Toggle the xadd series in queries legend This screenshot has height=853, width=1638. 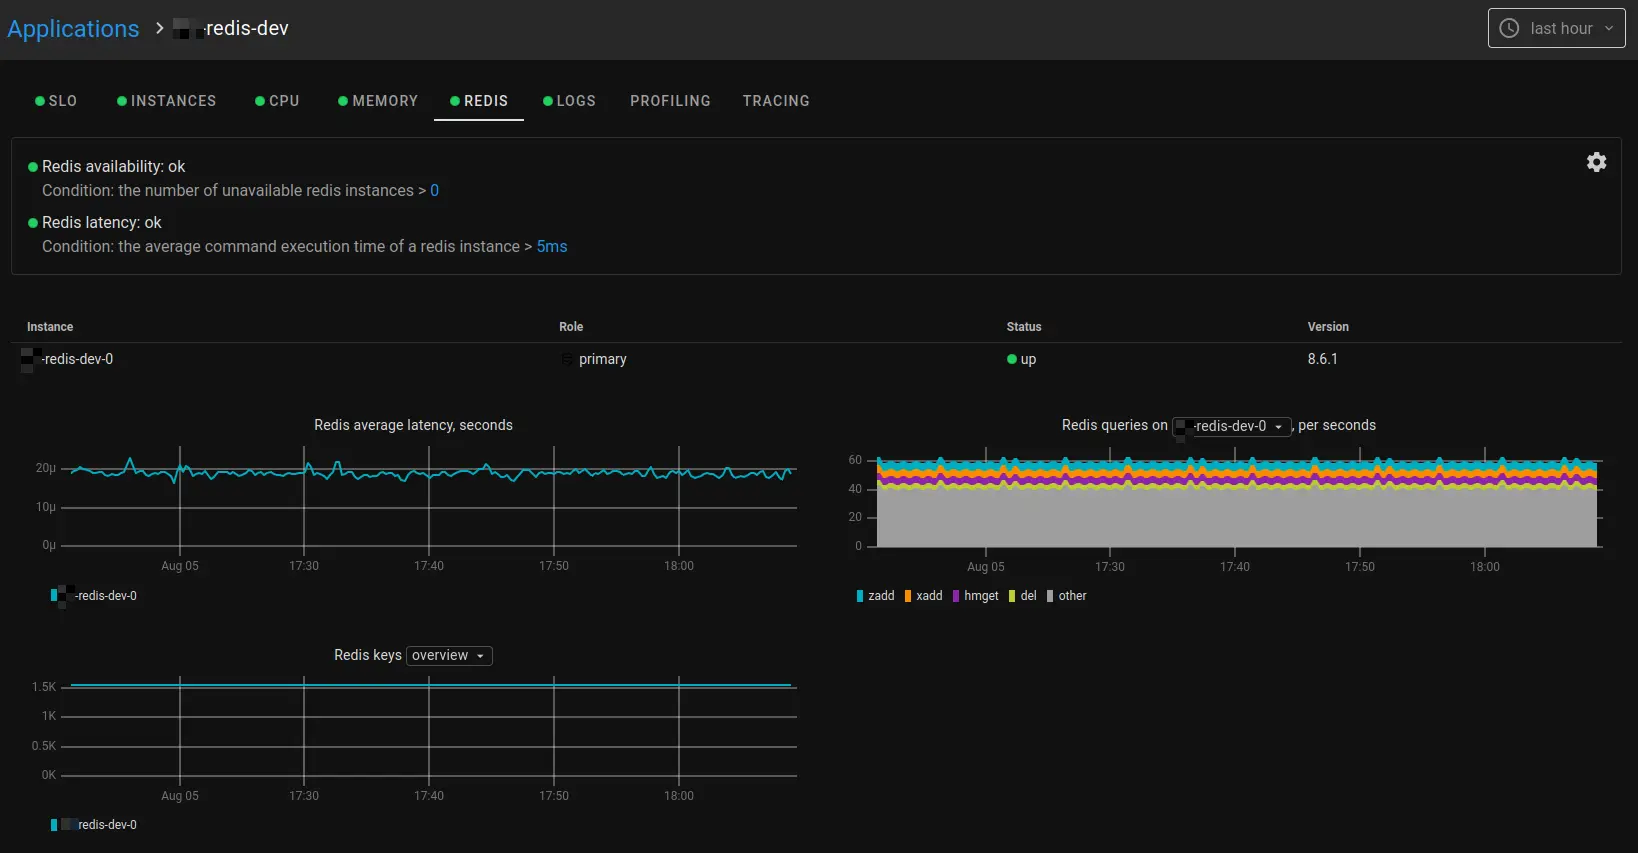923,596
